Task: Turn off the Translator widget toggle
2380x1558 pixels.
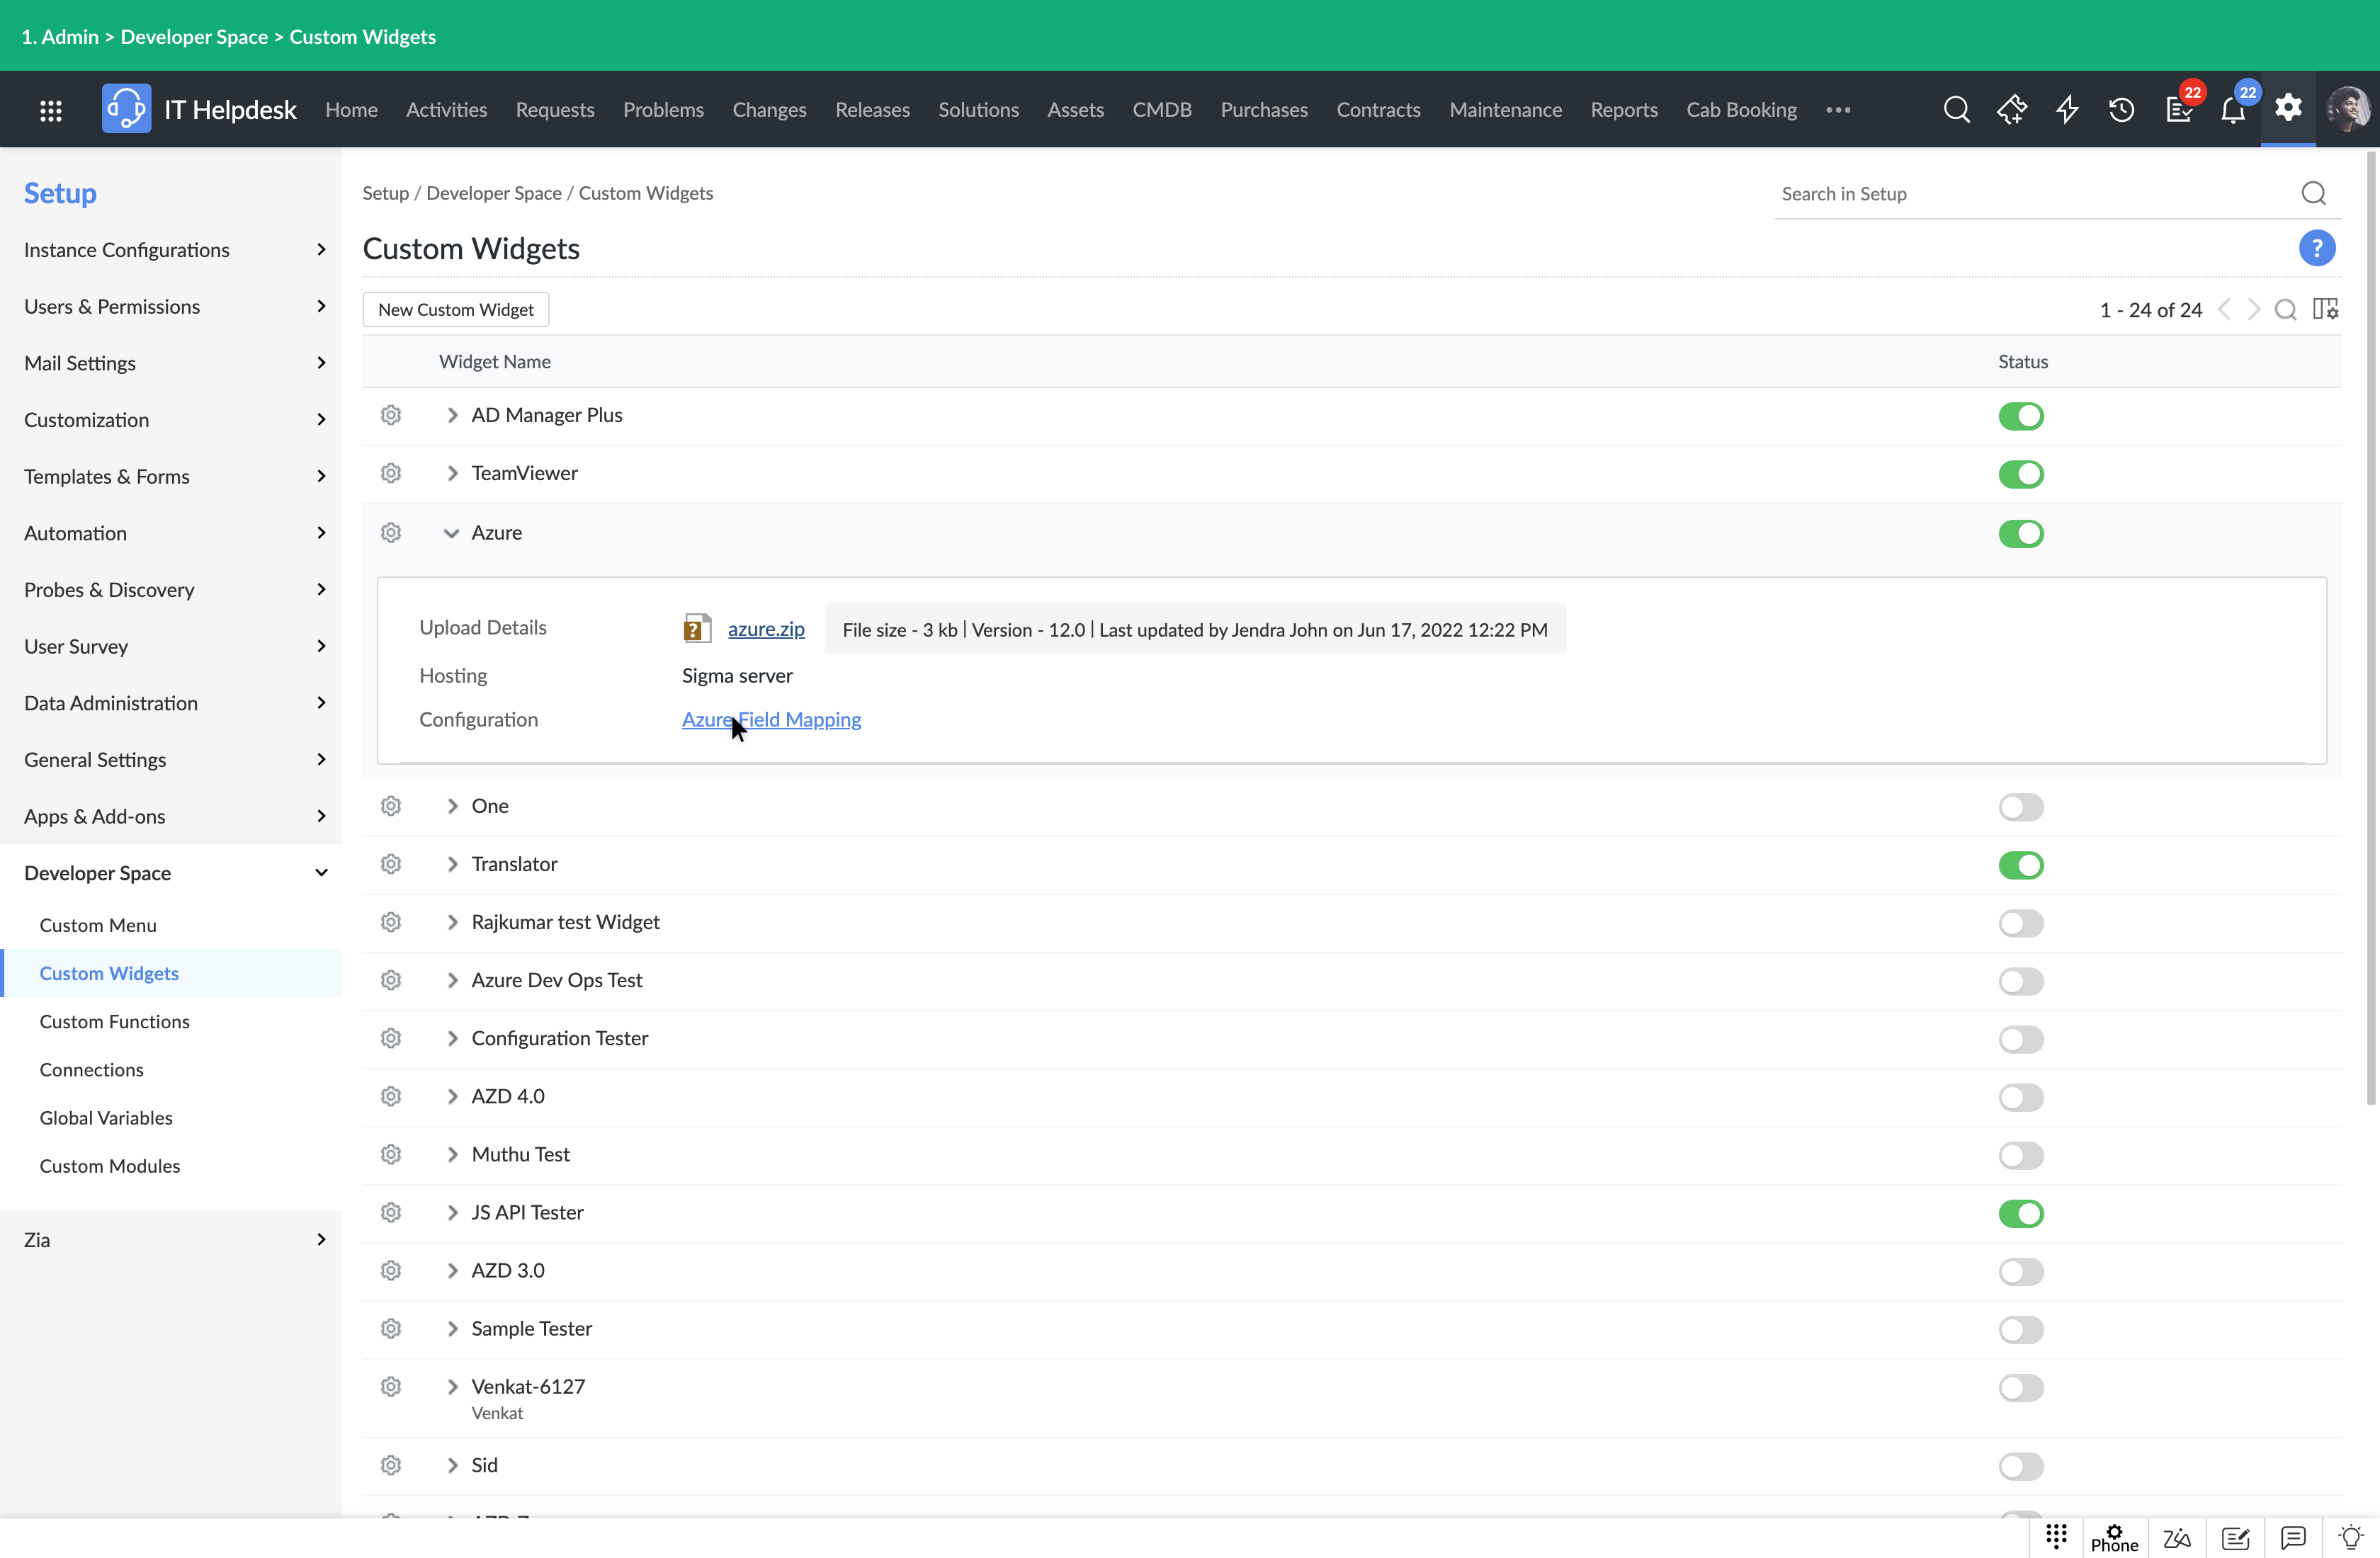Action: [2020, 865]
